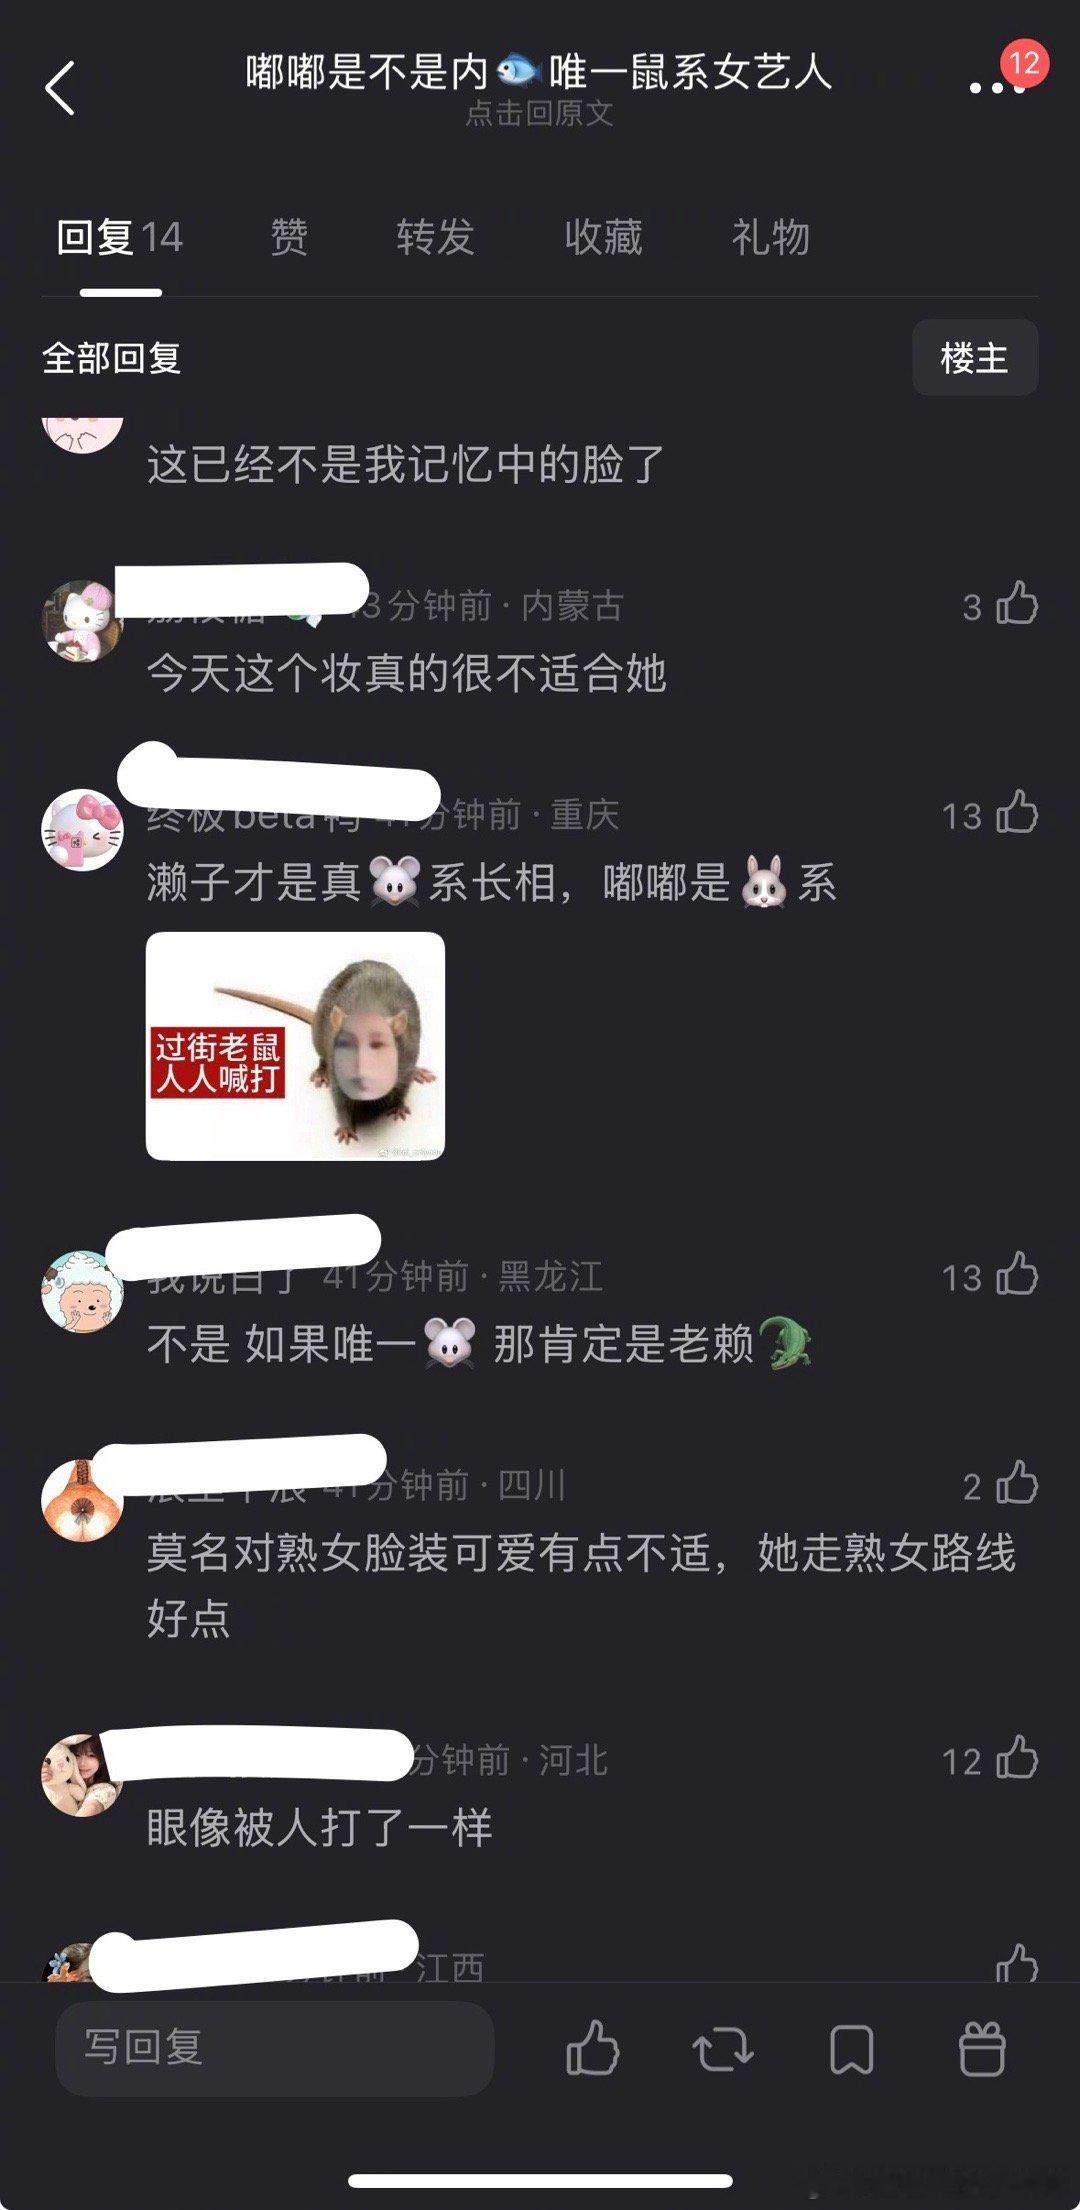
Task: Like the Hebei comment with 12 likes
Action: coord(1018,1758)
